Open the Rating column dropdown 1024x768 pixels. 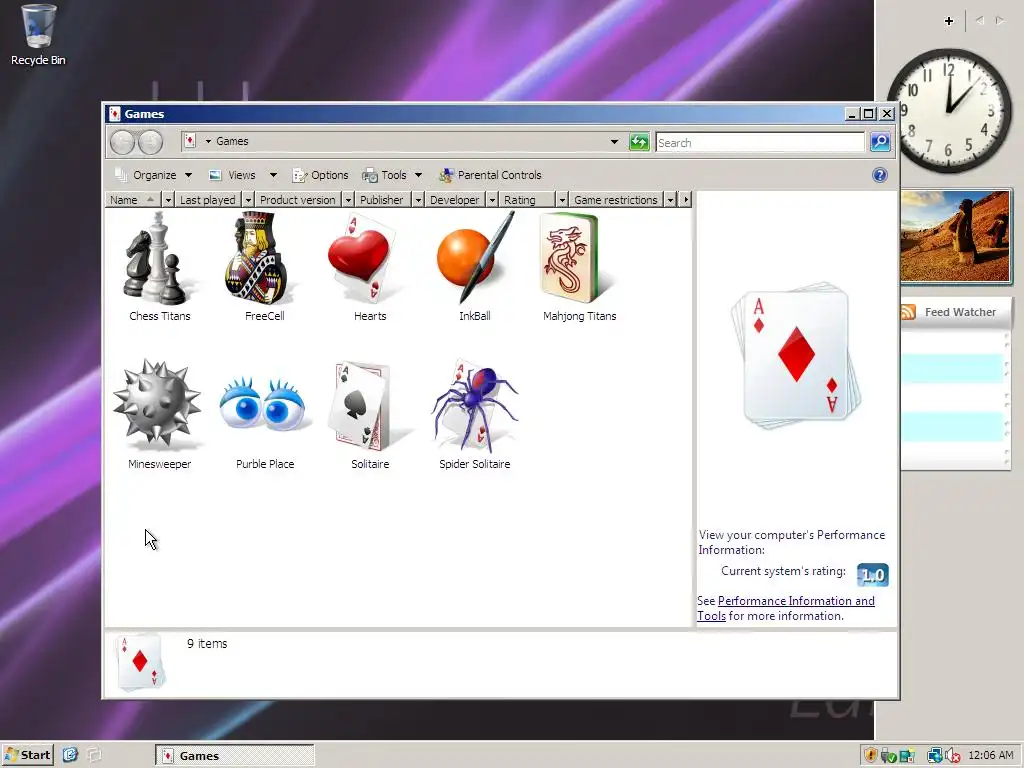[562, 200]
